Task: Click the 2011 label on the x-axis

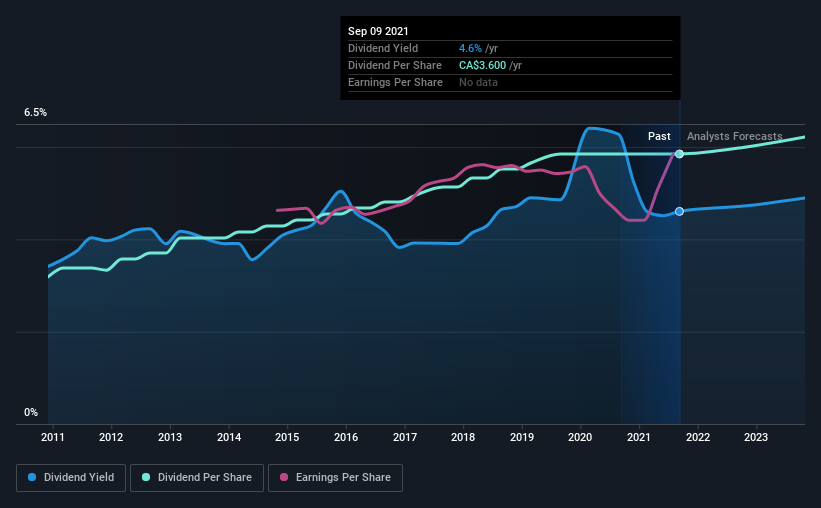Action: (52, 437)
